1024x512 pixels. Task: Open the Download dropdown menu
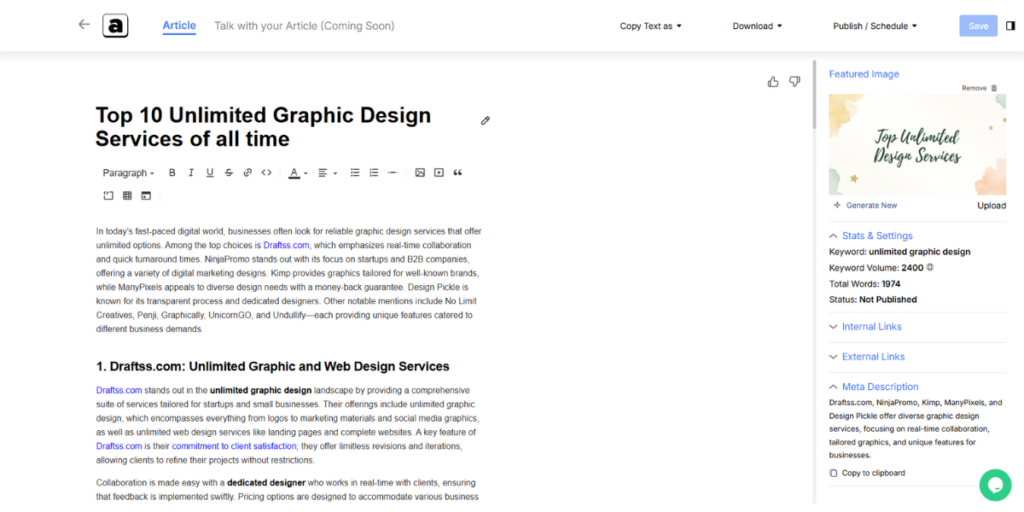(758, 26)
